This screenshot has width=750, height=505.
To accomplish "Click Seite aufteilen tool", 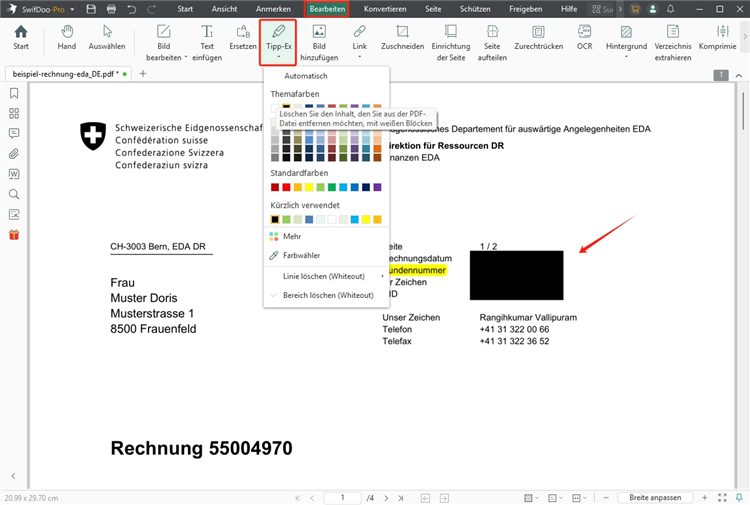I will click(x=492, y=43).
